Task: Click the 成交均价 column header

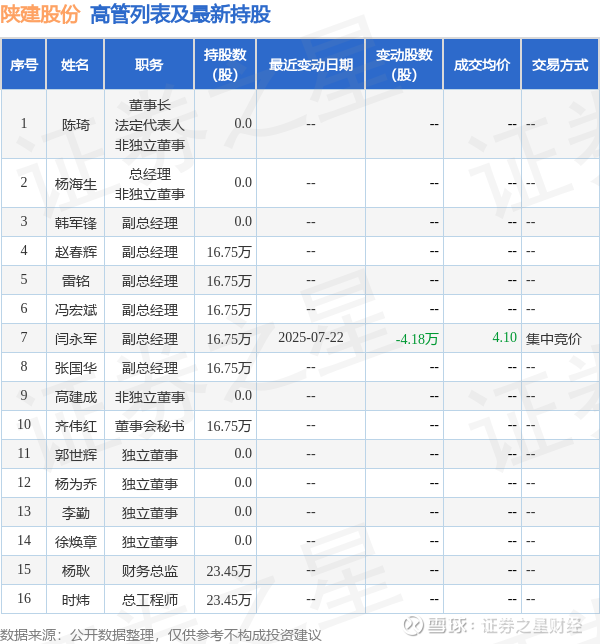Action: [x=482, y=64]
